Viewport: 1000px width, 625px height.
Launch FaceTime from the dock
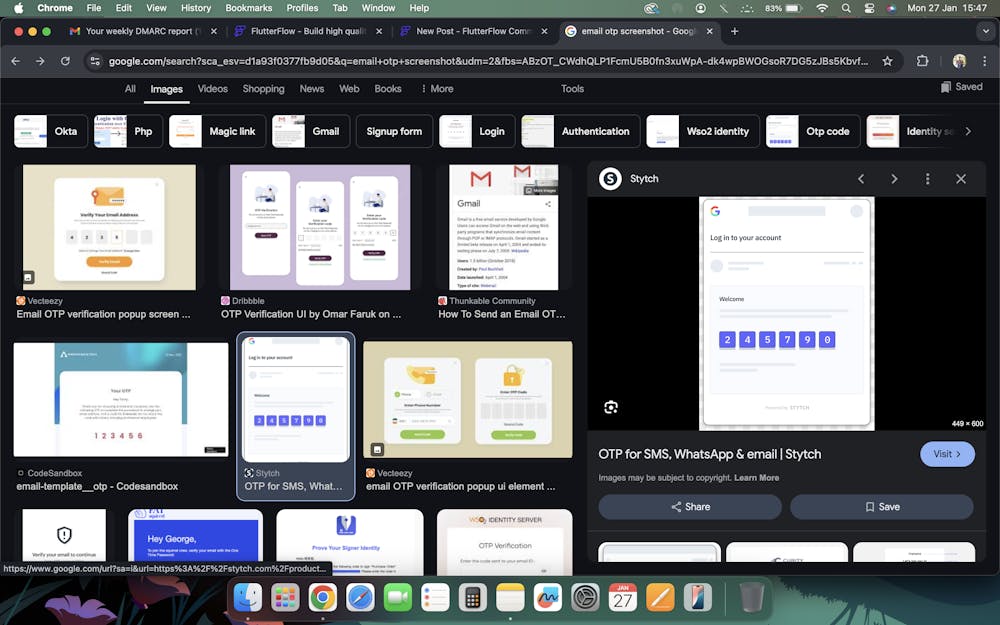pyautogui.click(x=398, y=598)
